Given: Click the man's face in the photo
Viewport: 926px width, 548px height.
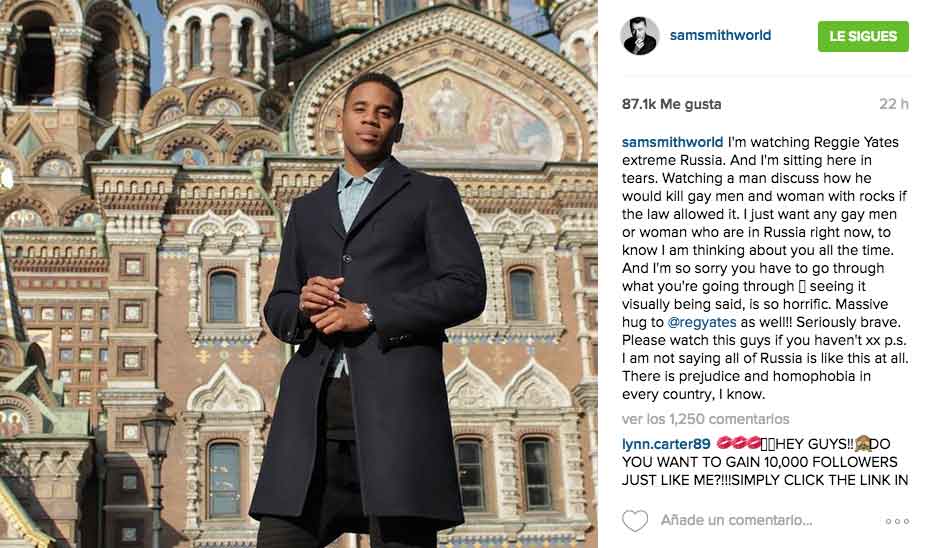Looking at the screenshot, I should tap(369, 118).
